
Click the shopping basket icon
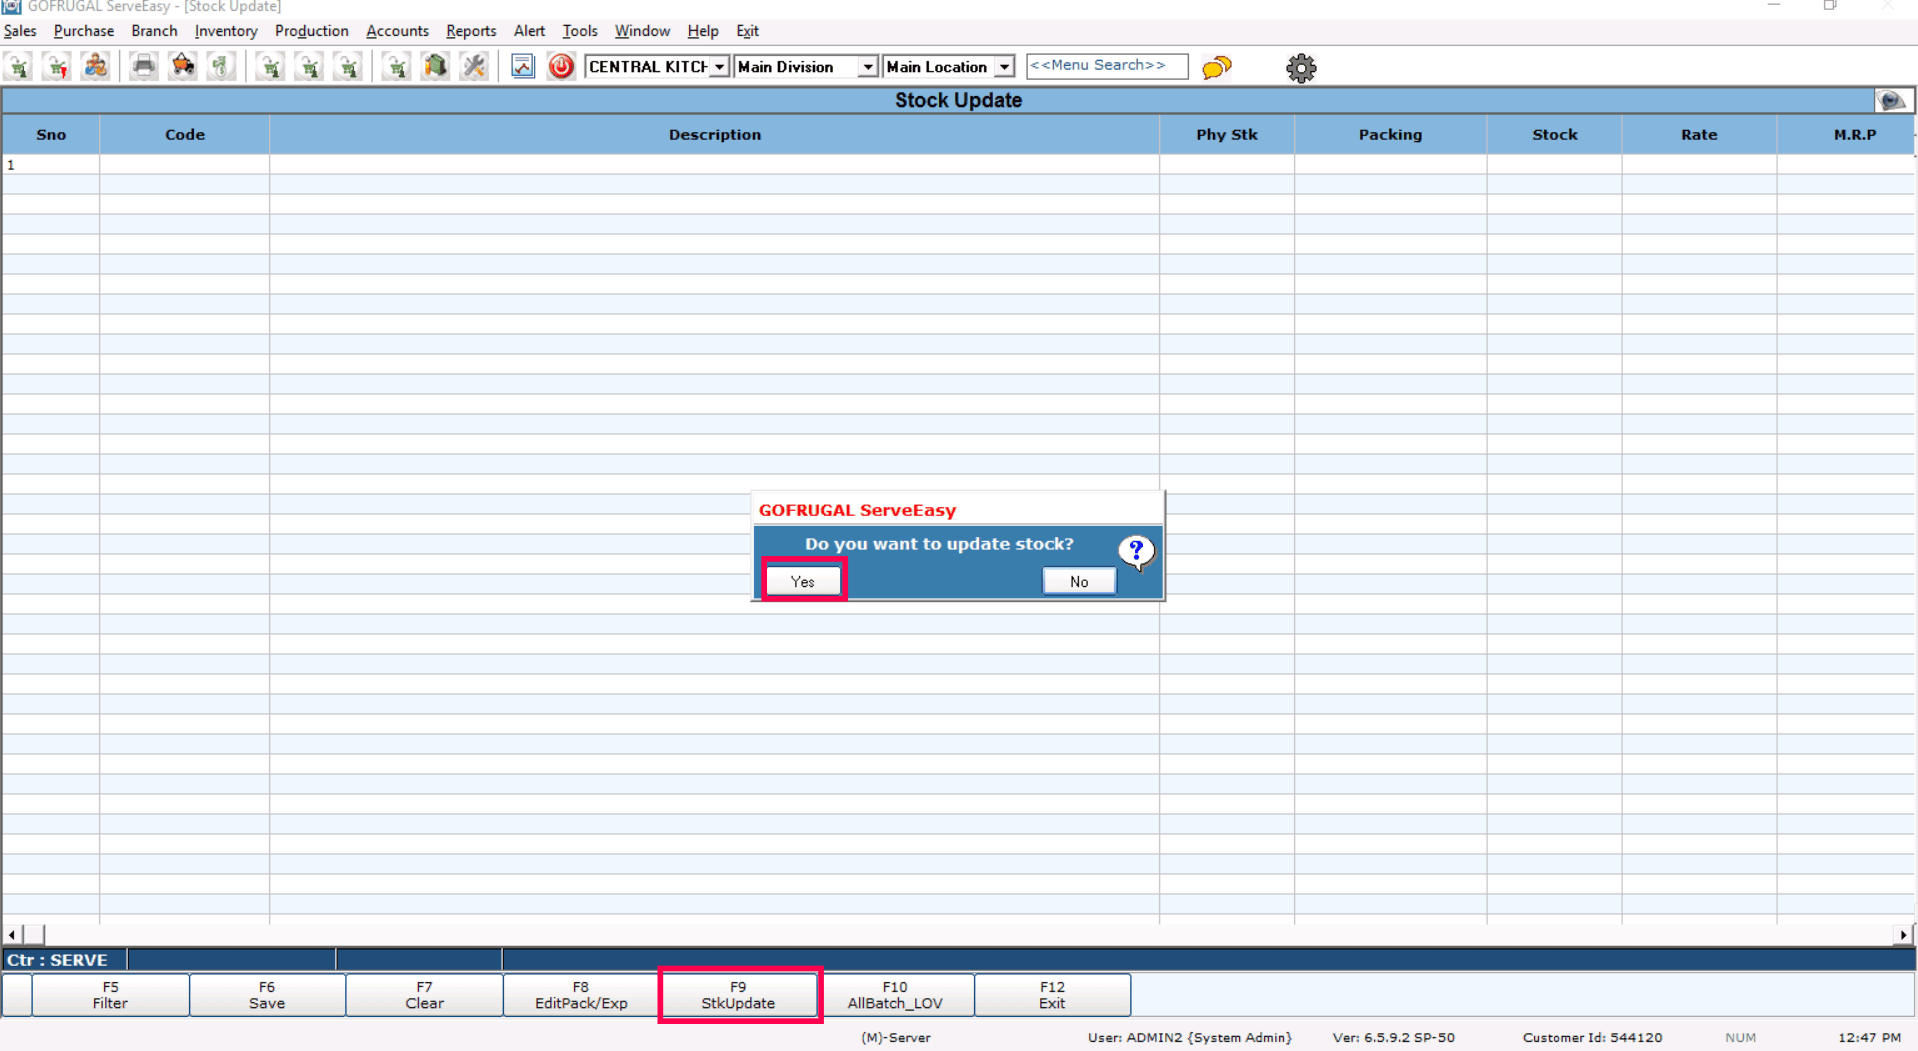pyautogui.click(x=183, y=67)
